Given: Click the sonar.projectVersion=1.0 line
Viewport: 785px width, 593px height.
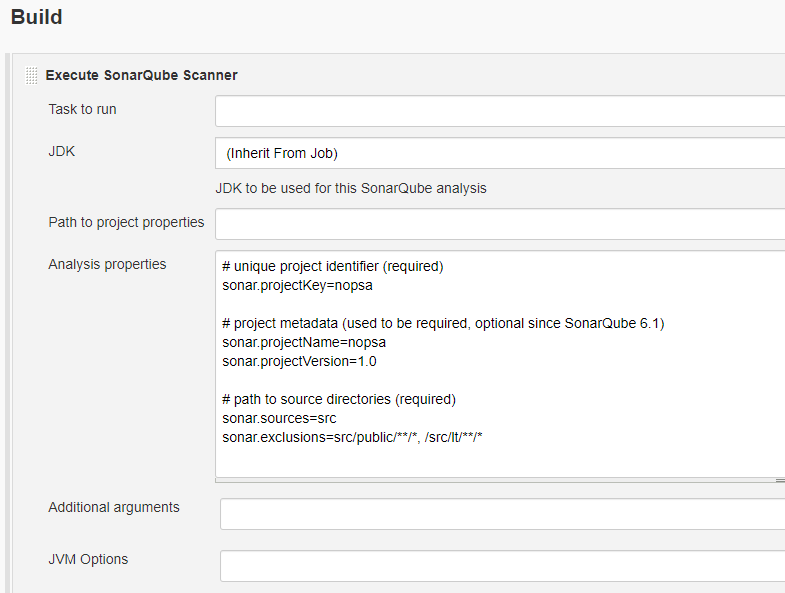Looking at the screenshot, I should point(299,361).
